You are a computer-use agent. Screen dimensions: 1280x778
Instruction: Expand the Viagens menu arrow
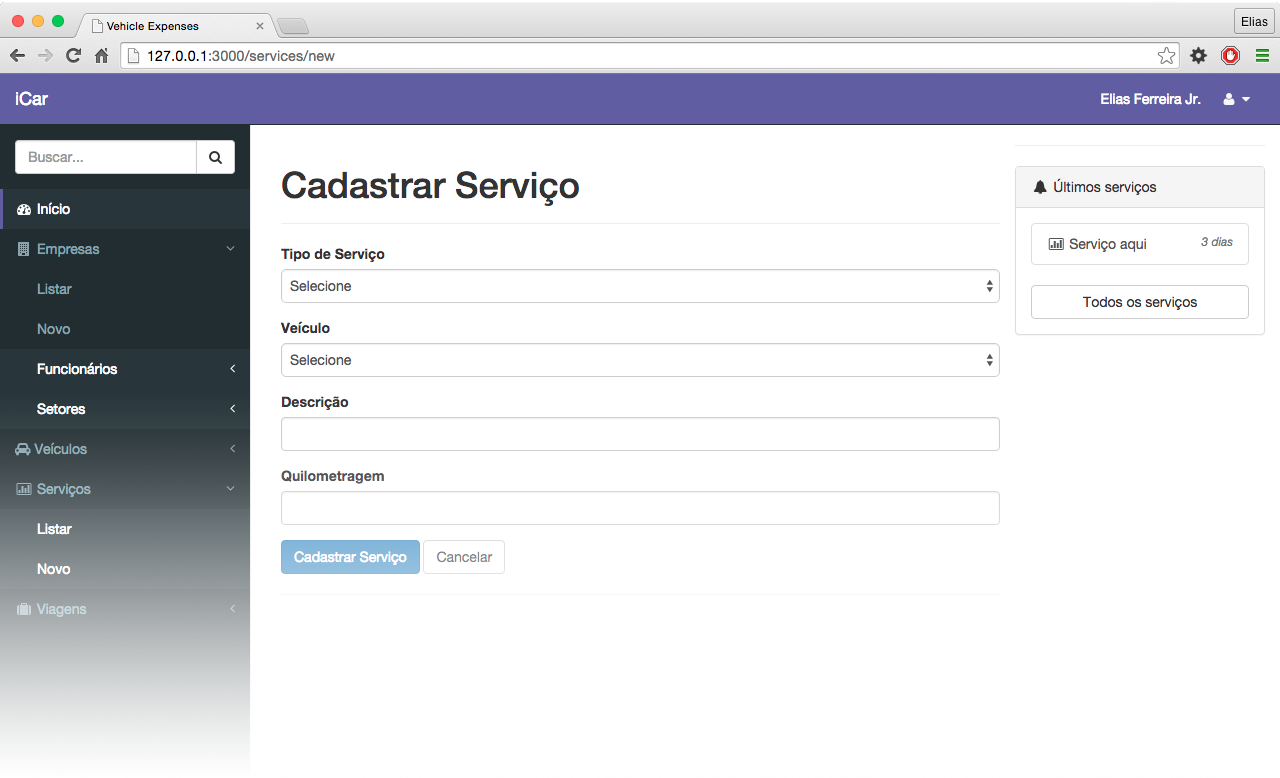(232, 609)
